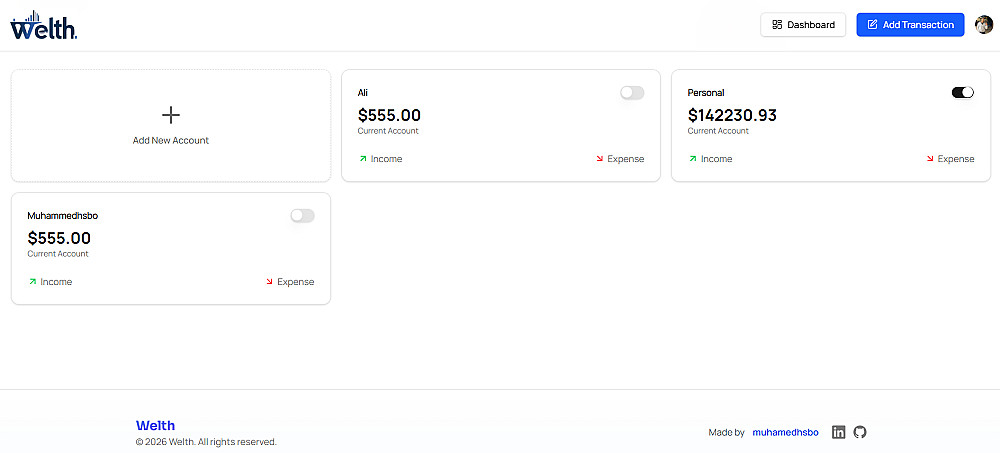Click the green income arrow on Muhammedhsbo card
Image resolution: width=1000 pixels, height=453 pixels.
pos(32,281)
